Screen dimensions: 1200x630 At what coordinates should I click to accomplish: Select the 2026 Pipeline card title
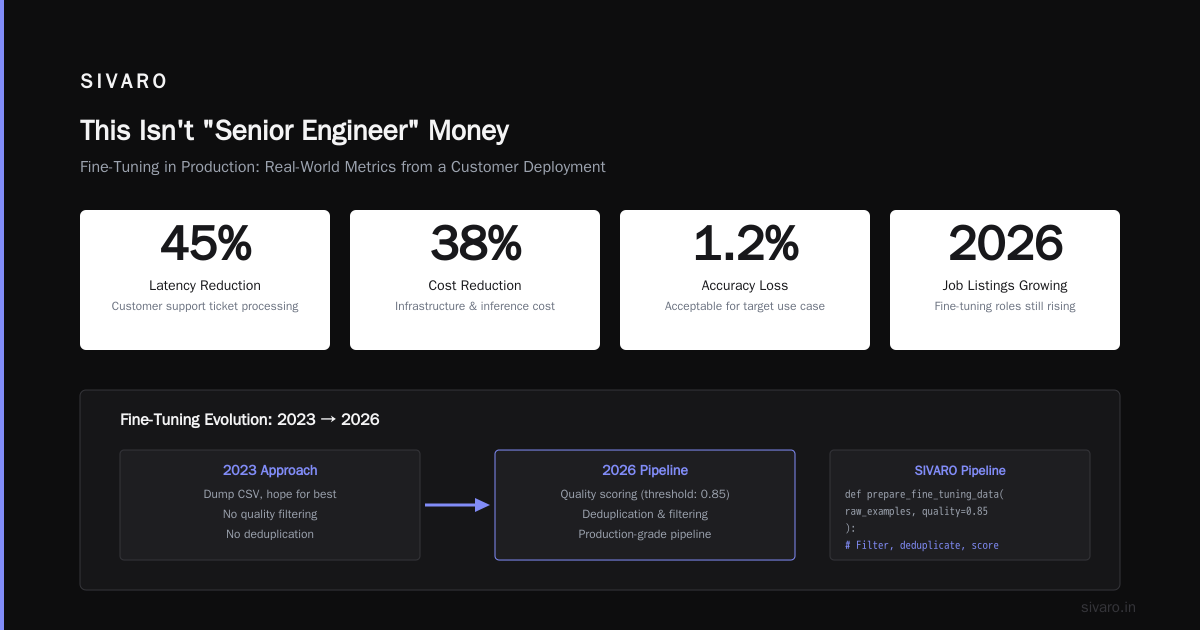pyautogui.click(x=645, y=470)
